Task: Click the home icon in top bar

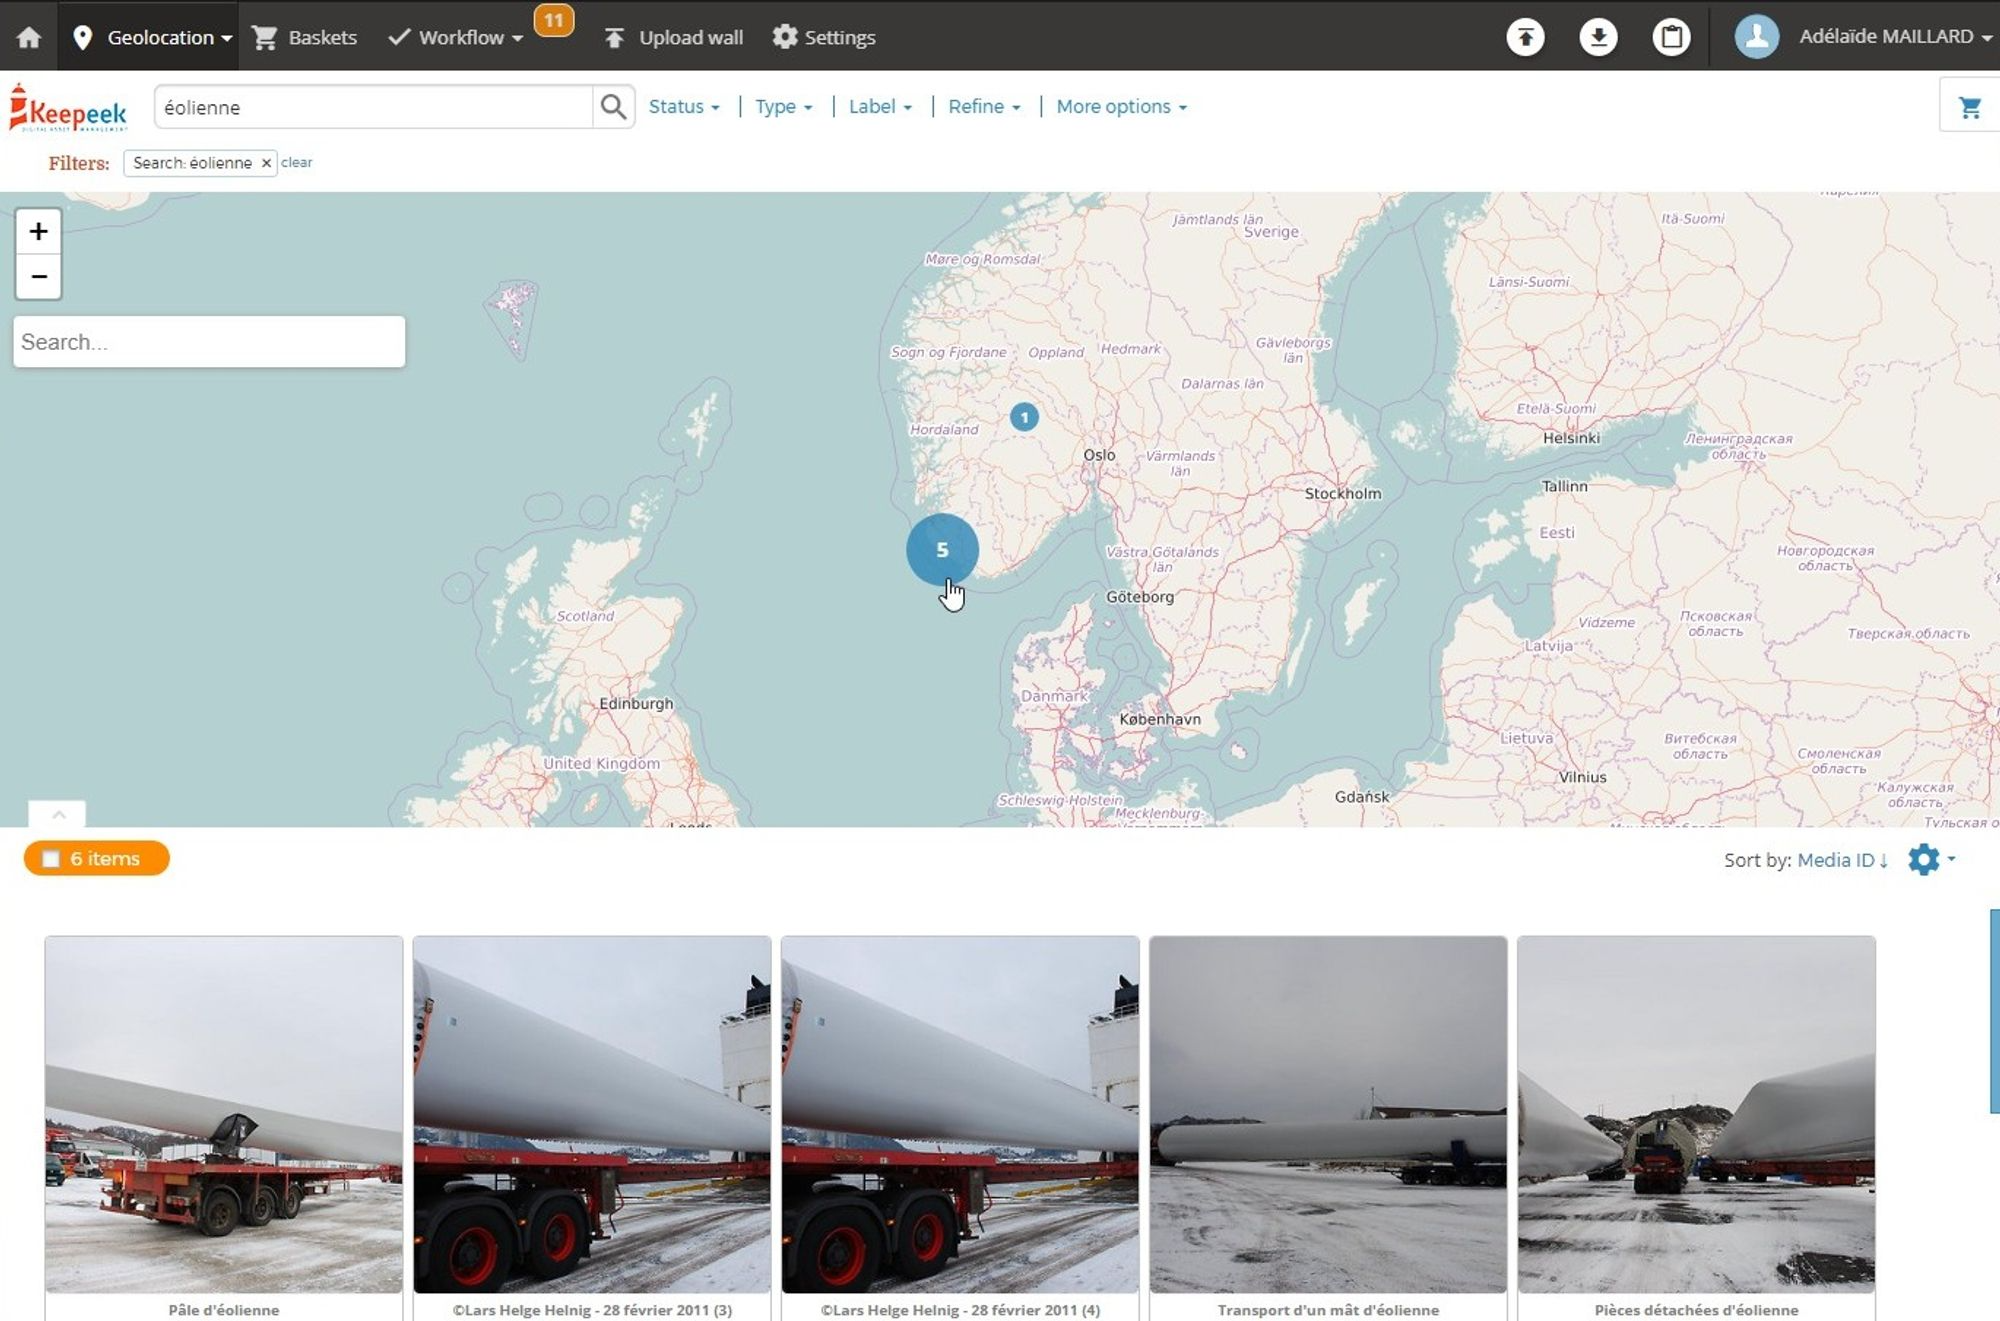Action: coord(29,37)
